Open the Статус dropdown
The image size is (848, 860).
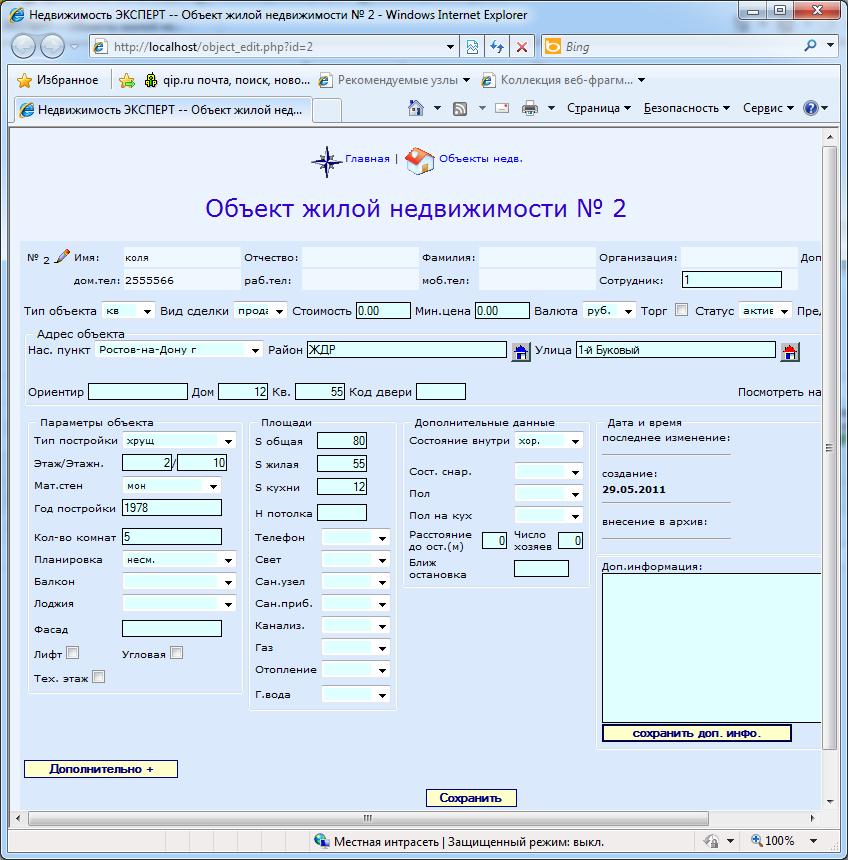click(x=765, y=311)
